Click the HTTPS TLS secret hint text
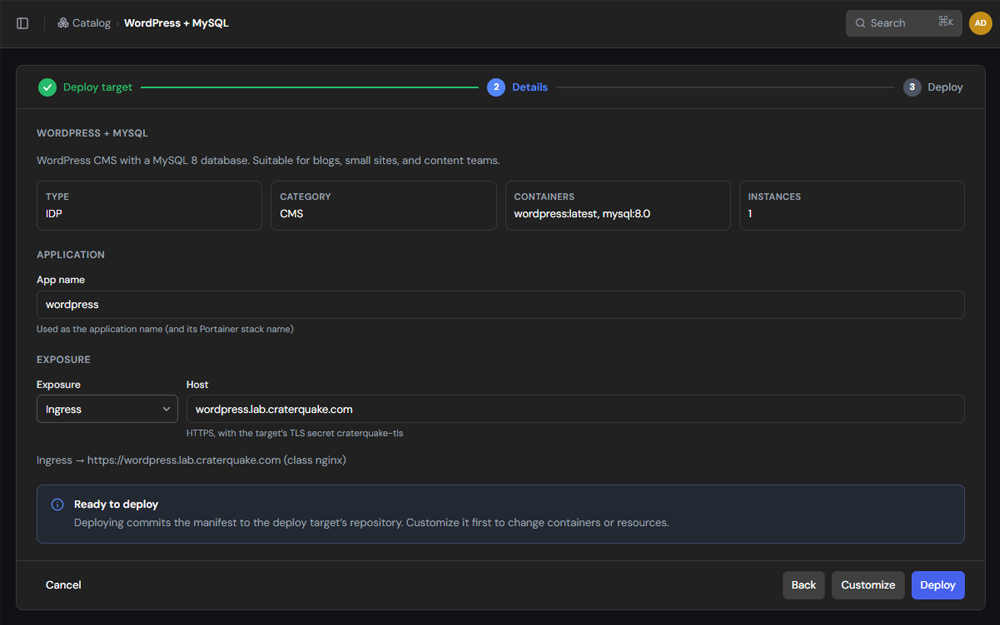 coord(295,433)
